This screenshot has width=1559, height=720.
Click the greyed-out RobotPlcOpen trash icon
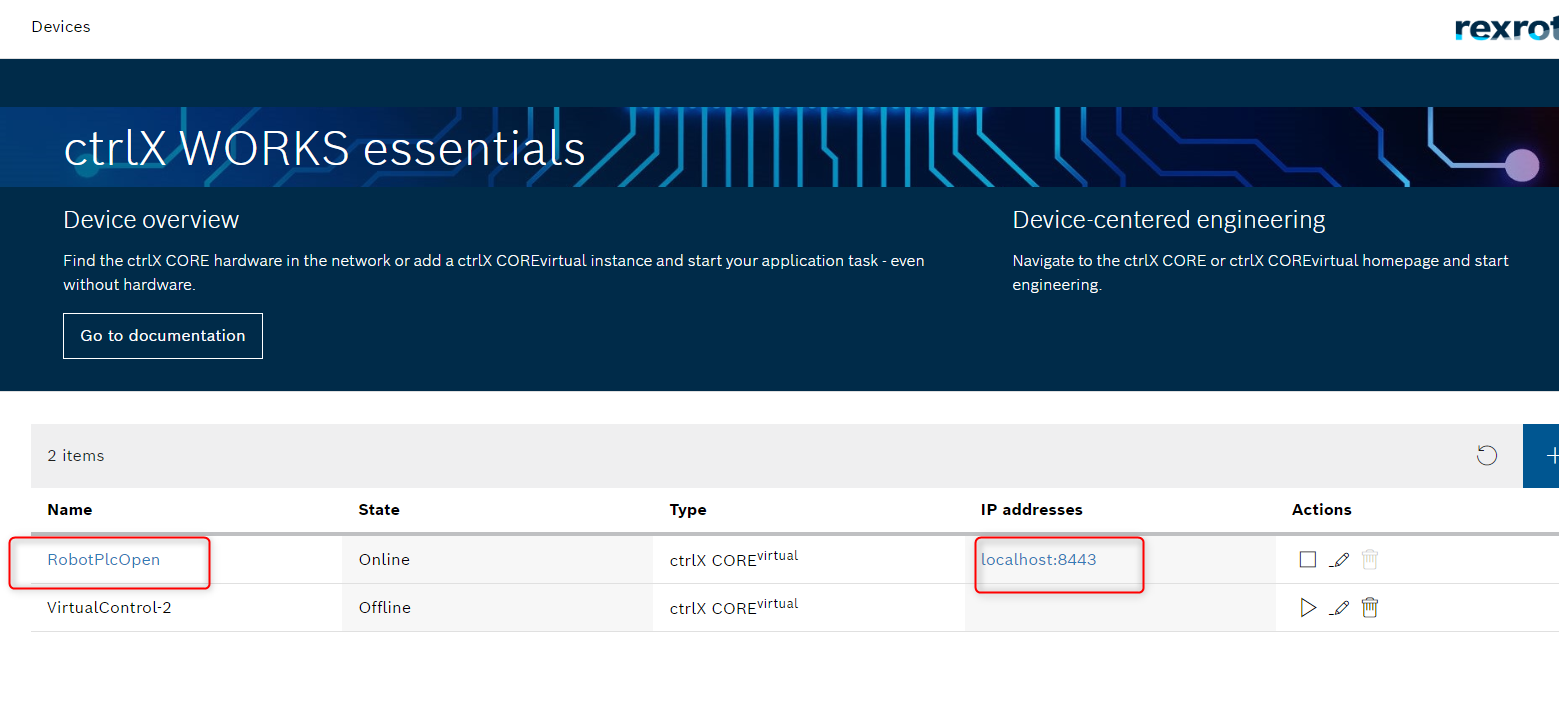pyautogui.click(x=1370, y=560)
